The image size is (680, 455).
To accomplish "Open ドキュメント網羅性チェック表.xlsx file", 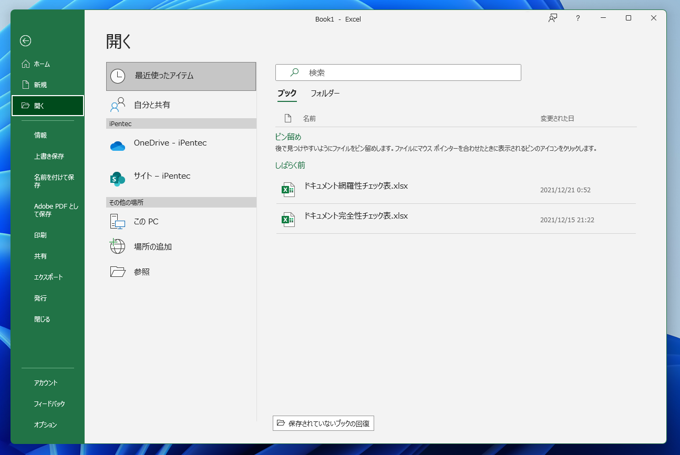I will [x=456, y=190].
